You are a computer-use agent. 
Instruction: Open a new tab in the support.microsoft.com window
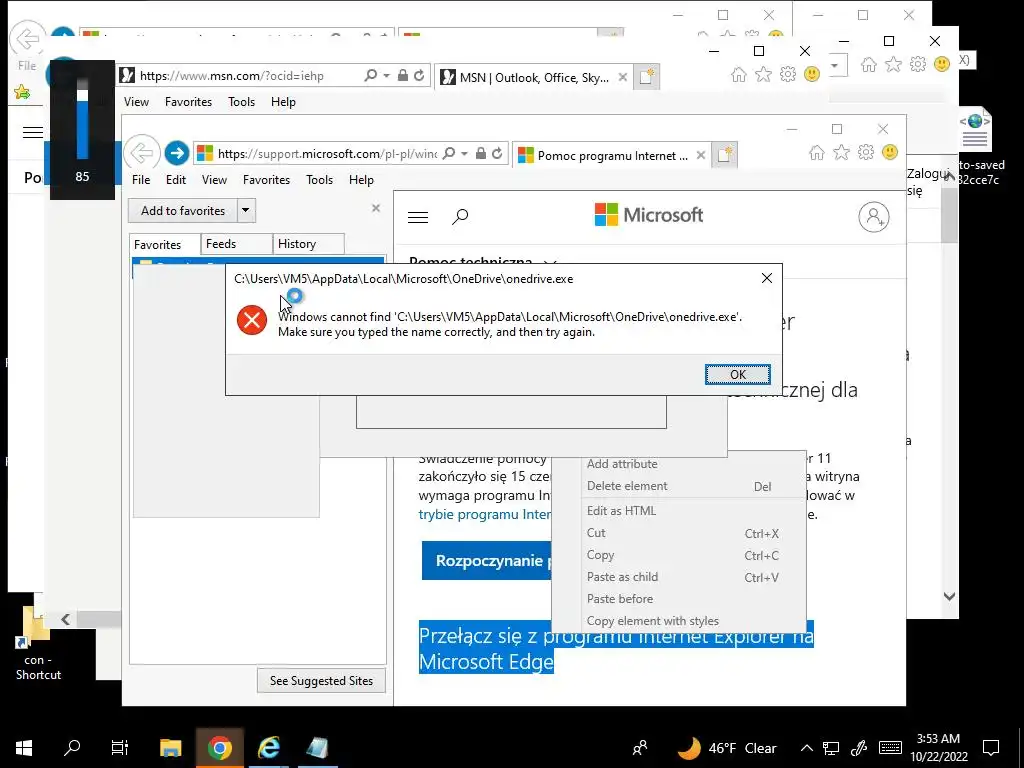724,155
